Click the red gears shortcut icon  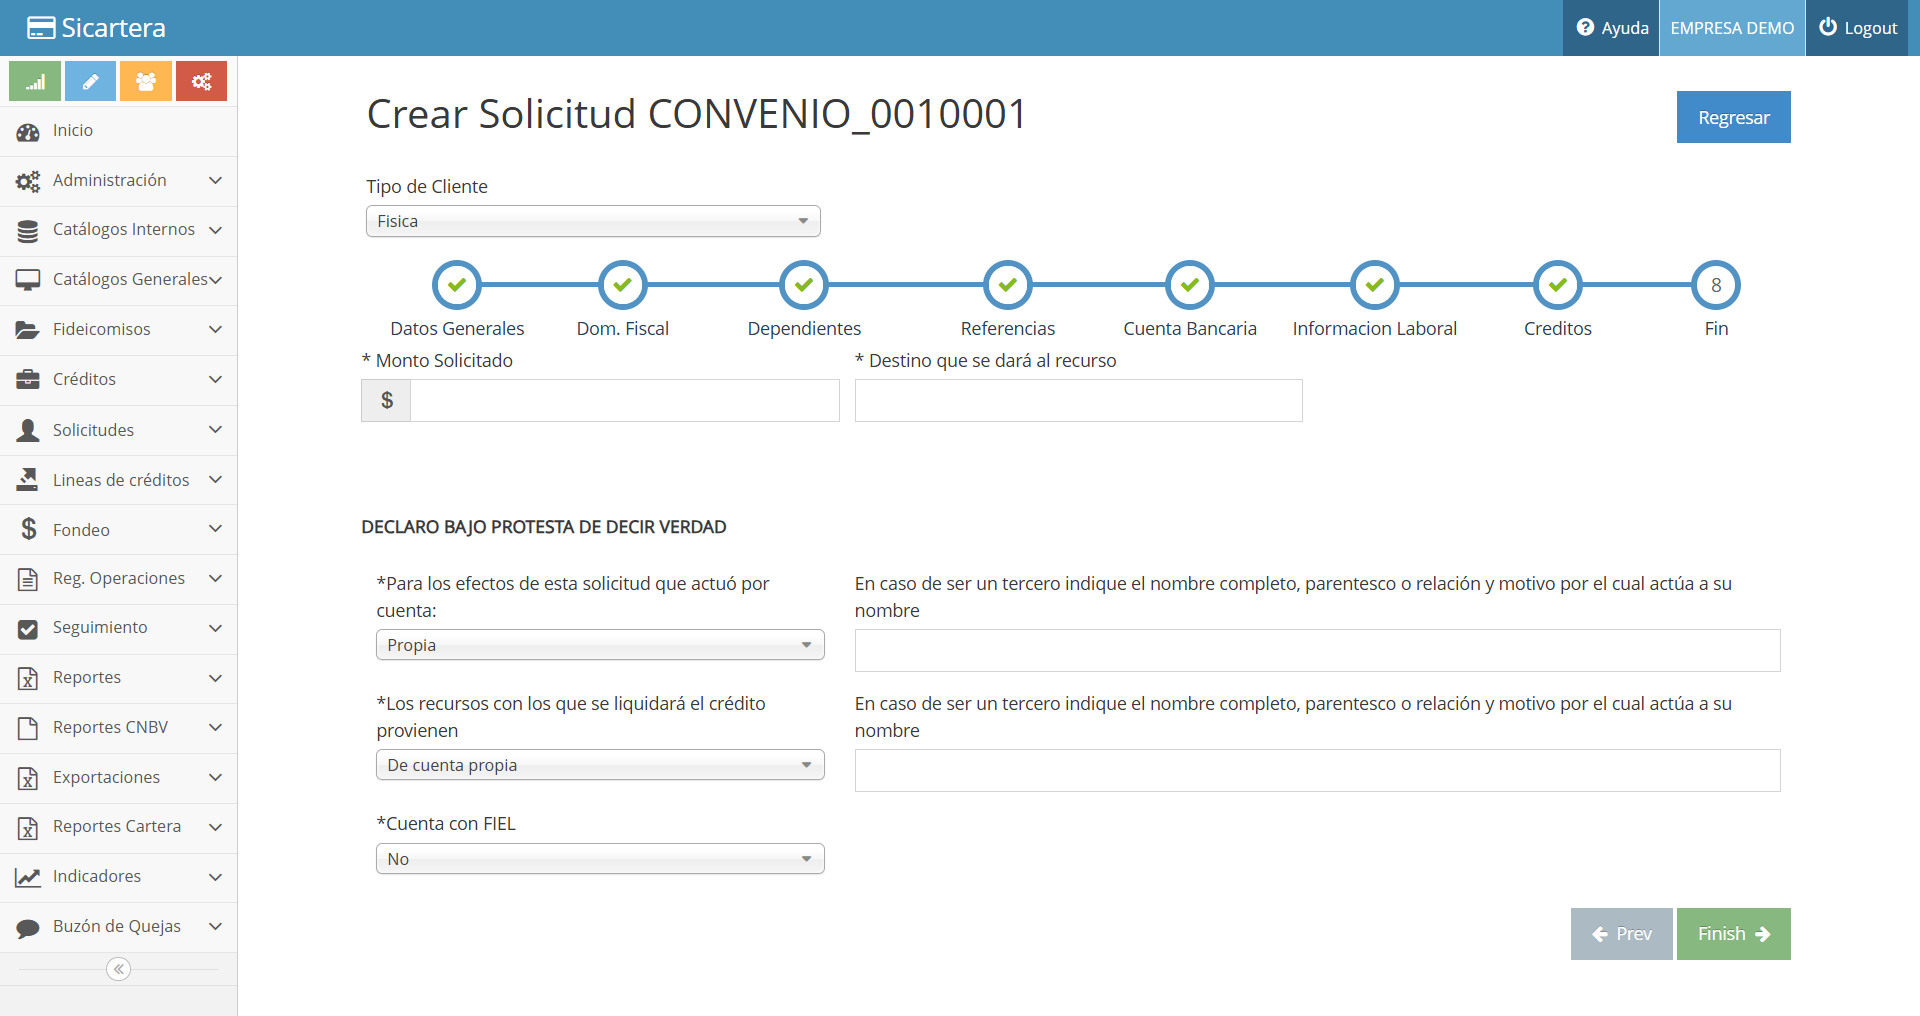(201, 82)
